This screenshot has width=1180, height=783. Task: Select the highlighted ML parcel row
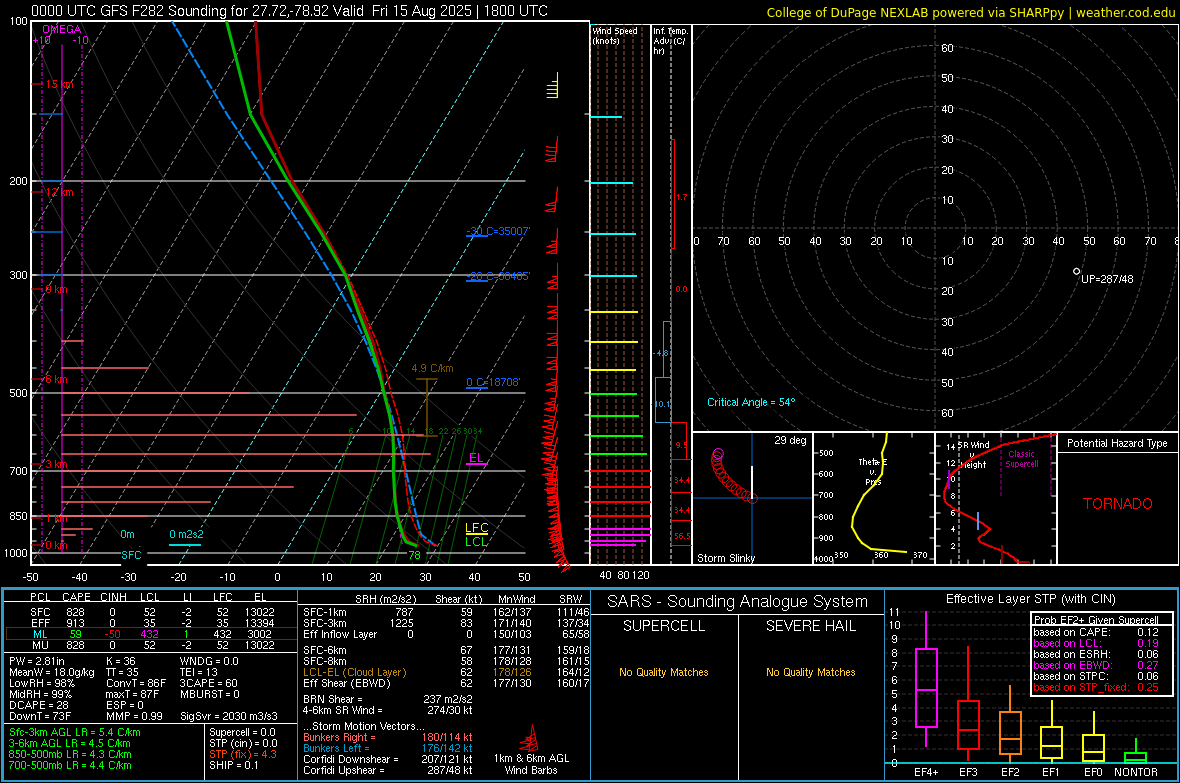tap(151, 634)
